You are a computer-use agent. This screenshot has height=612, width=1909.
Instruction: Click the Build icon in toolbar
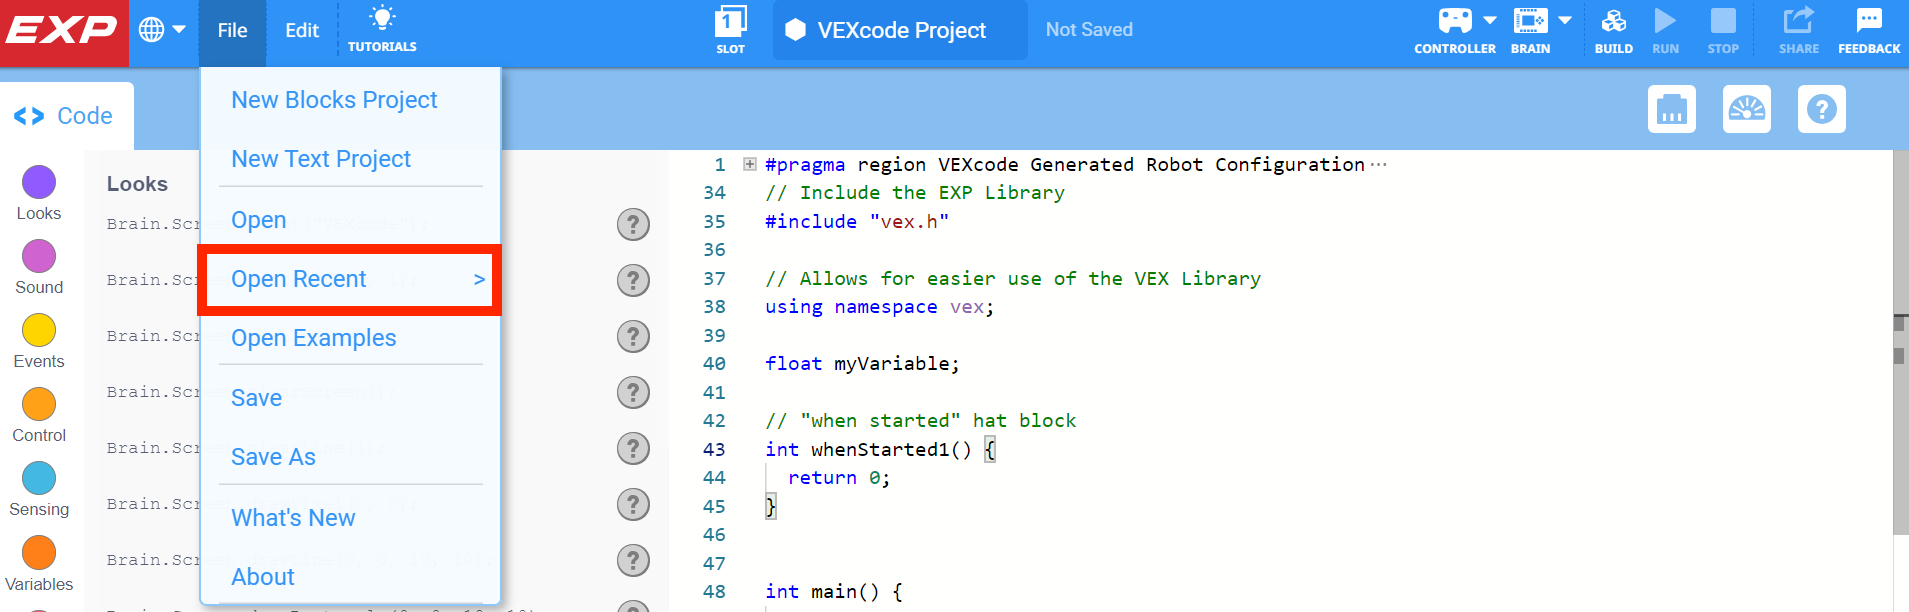pyautogui.click(x=1613, y=22)
